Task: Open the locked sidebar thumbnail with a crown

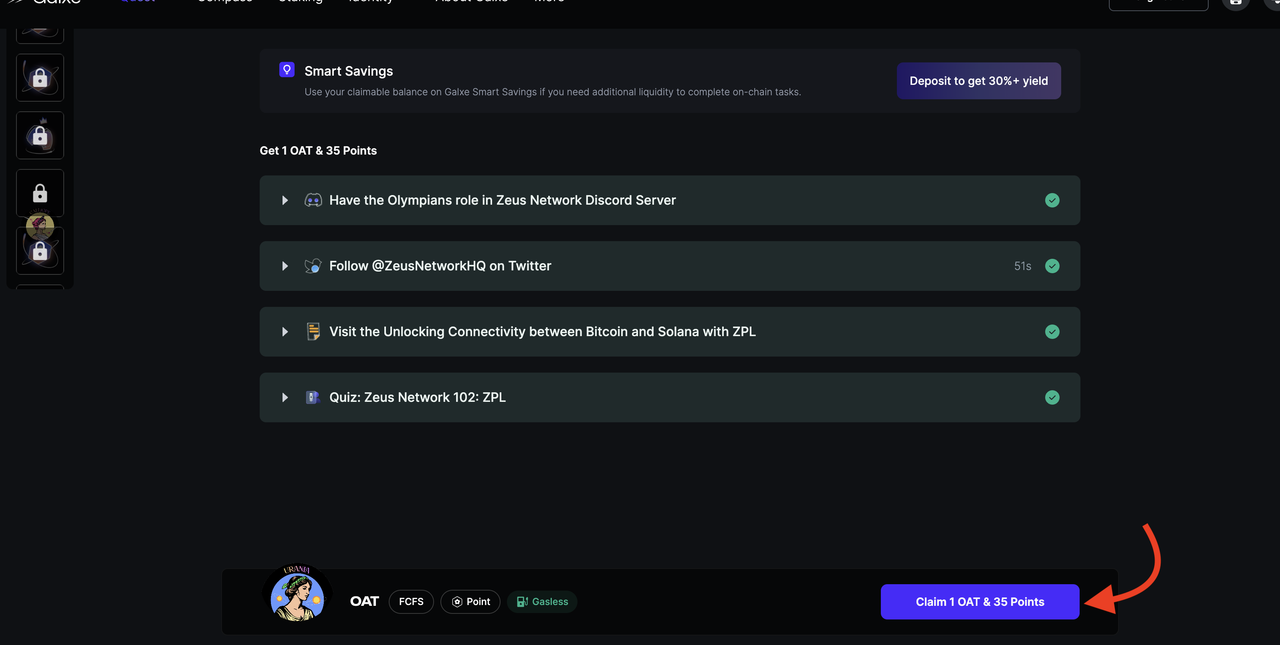Action: pyautogui.click(x=40, y=135)
